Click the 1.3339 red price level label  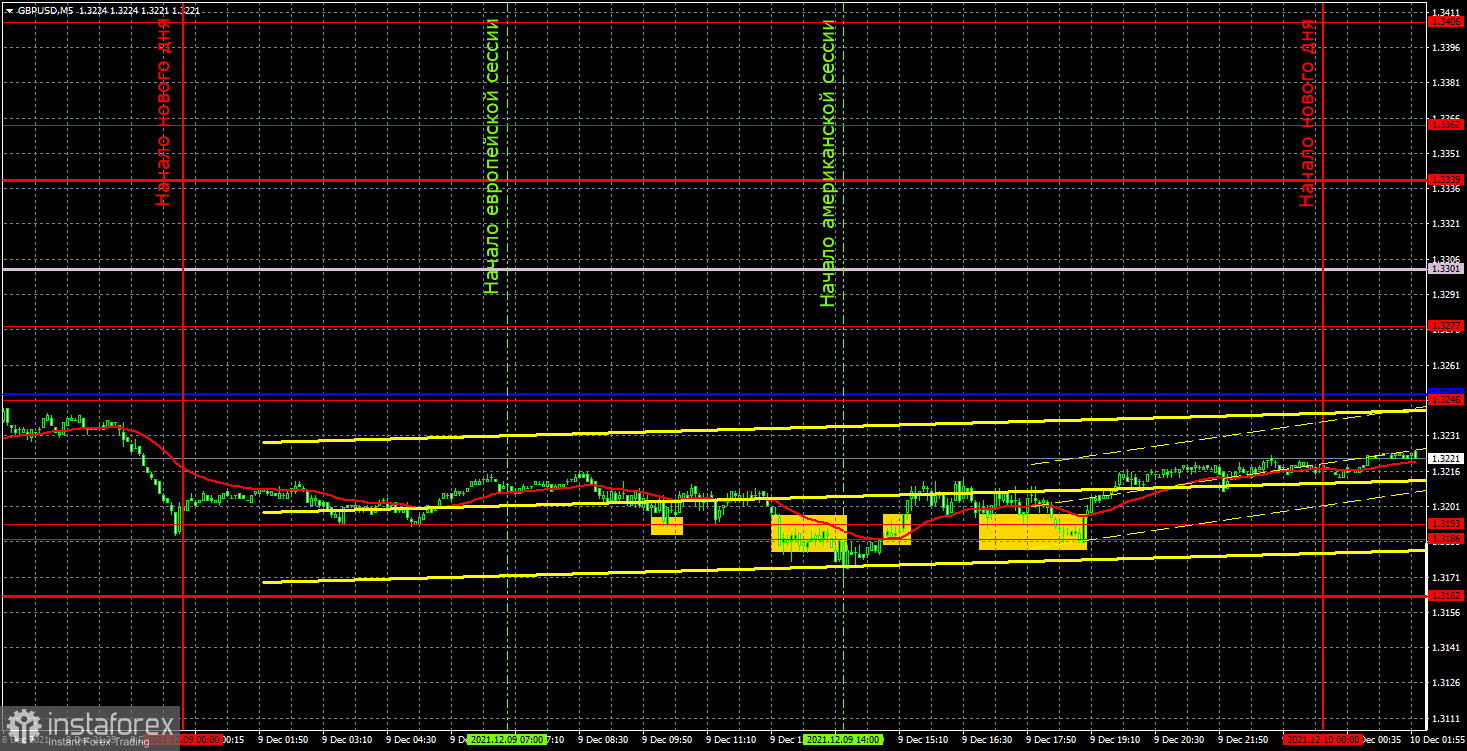click(x=1446, y=180)
